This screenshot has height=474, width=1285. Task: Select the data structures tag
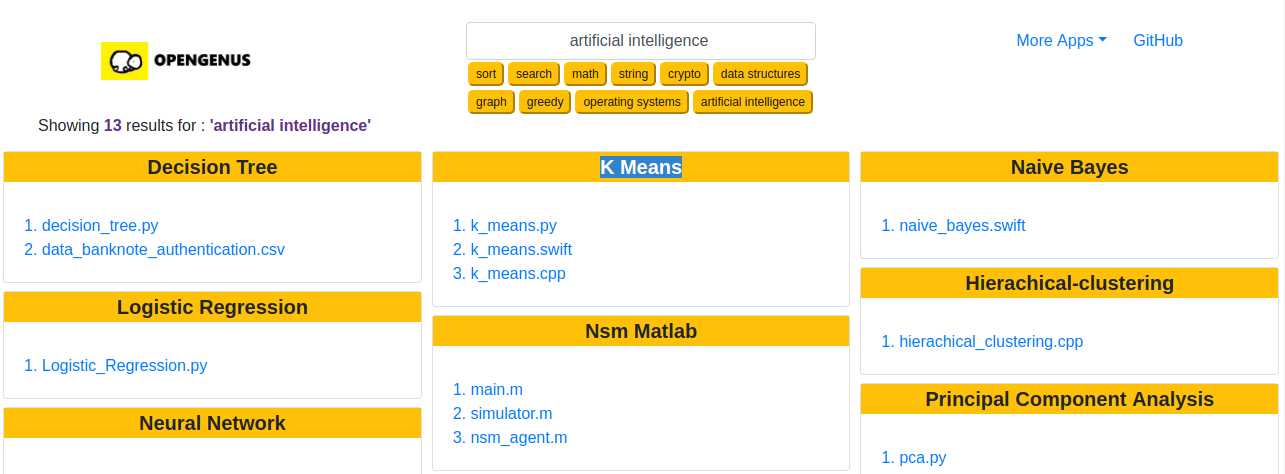[760, 74]
